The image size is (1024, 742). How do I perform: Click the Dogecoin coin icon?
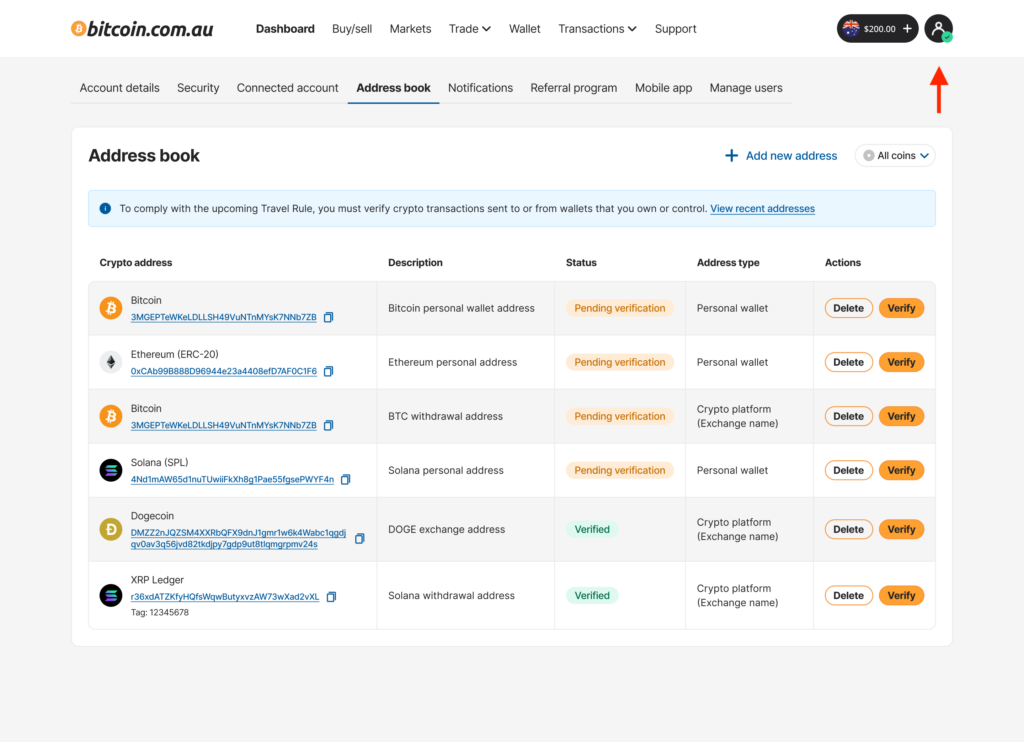(111, 529)
